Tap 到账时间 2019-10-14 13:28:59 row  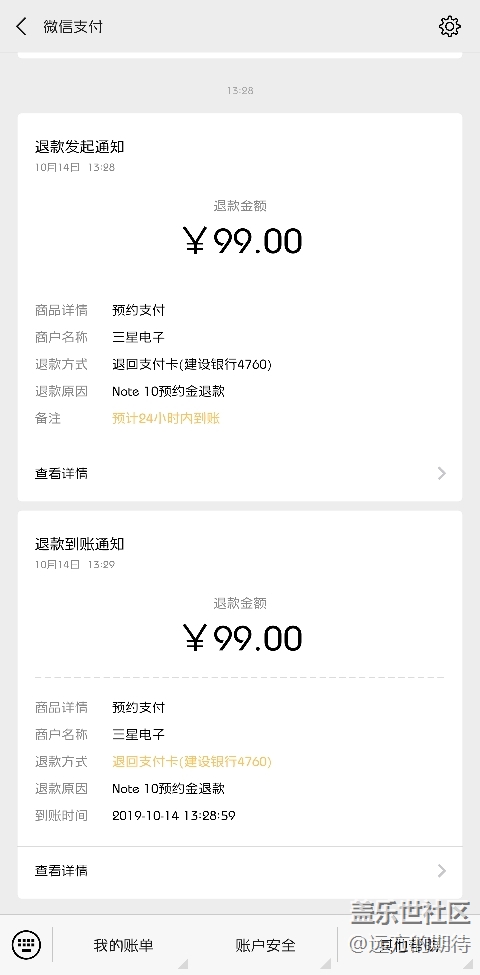[x=135, y=815]
